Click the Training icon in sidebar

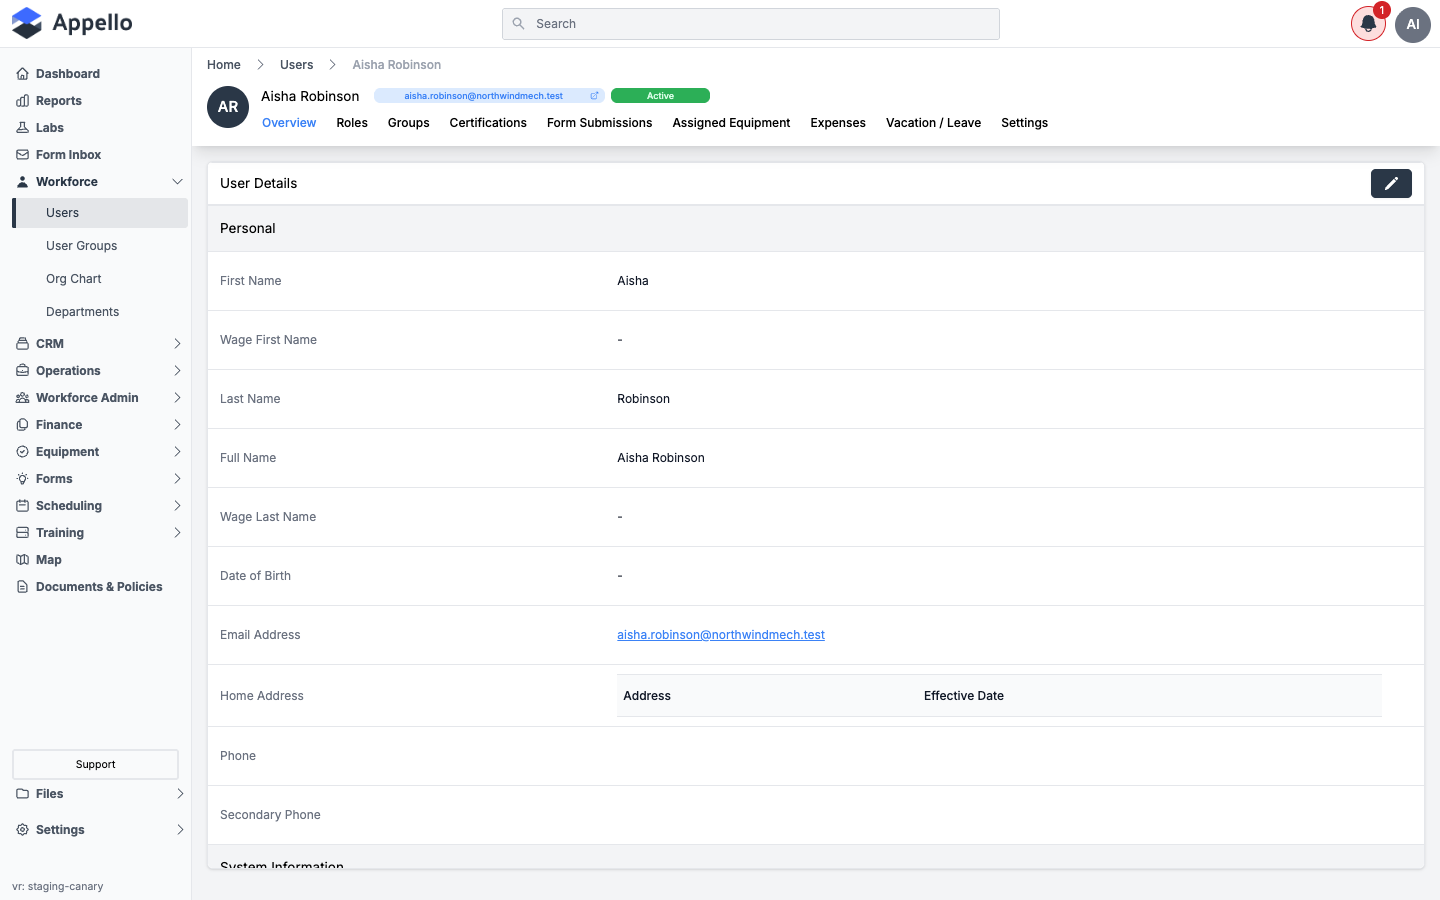click(x=22, y=533)
